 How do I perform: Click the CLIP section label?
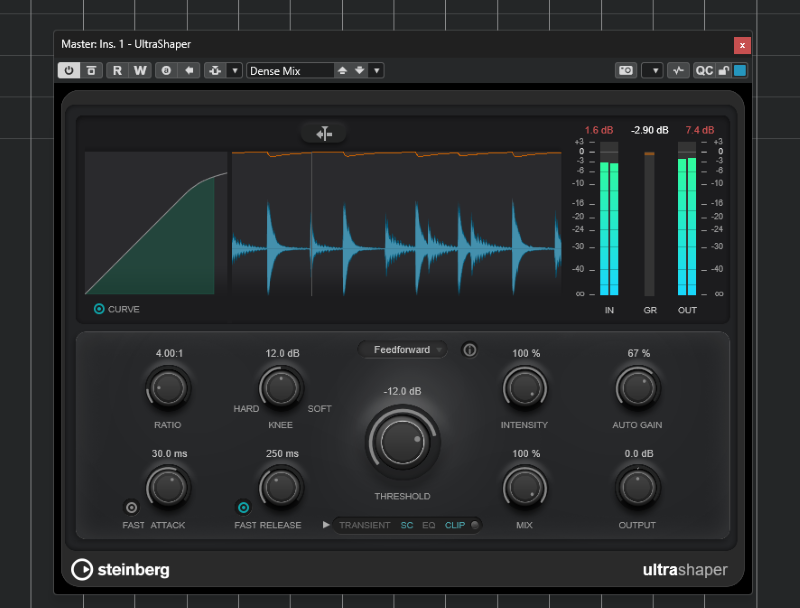[454, 525]
